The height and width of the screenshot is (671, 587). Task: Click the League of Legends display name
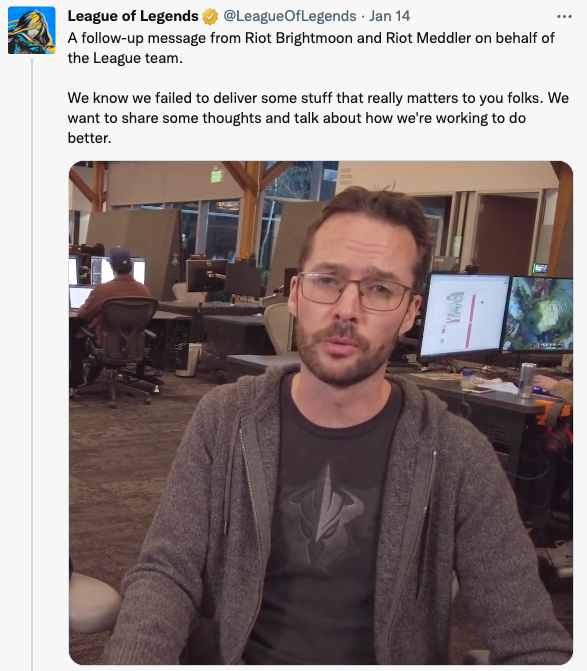click(x=133, y=16)
